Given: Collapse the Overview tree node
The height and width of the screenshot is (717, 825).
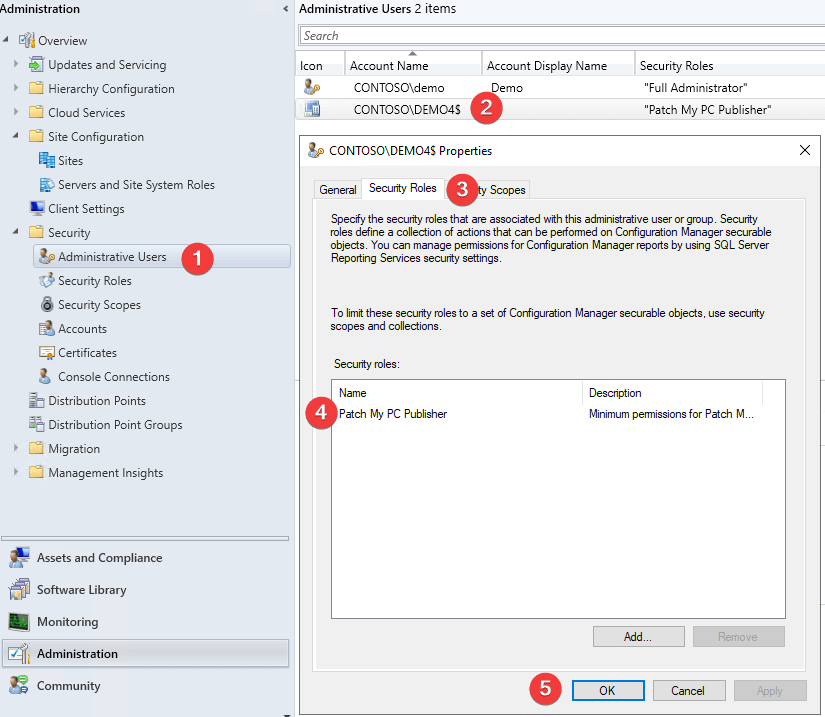Looking at the screenshot, I should coord(6,39).
